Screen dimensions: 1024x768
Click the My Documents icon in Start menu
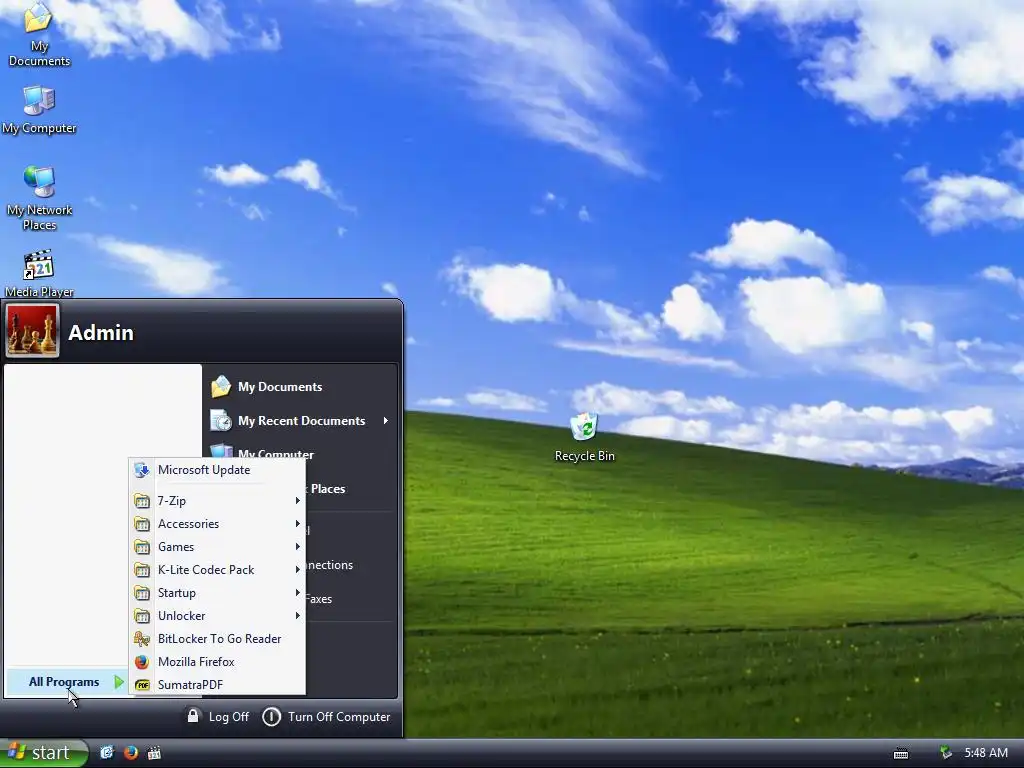221,387
